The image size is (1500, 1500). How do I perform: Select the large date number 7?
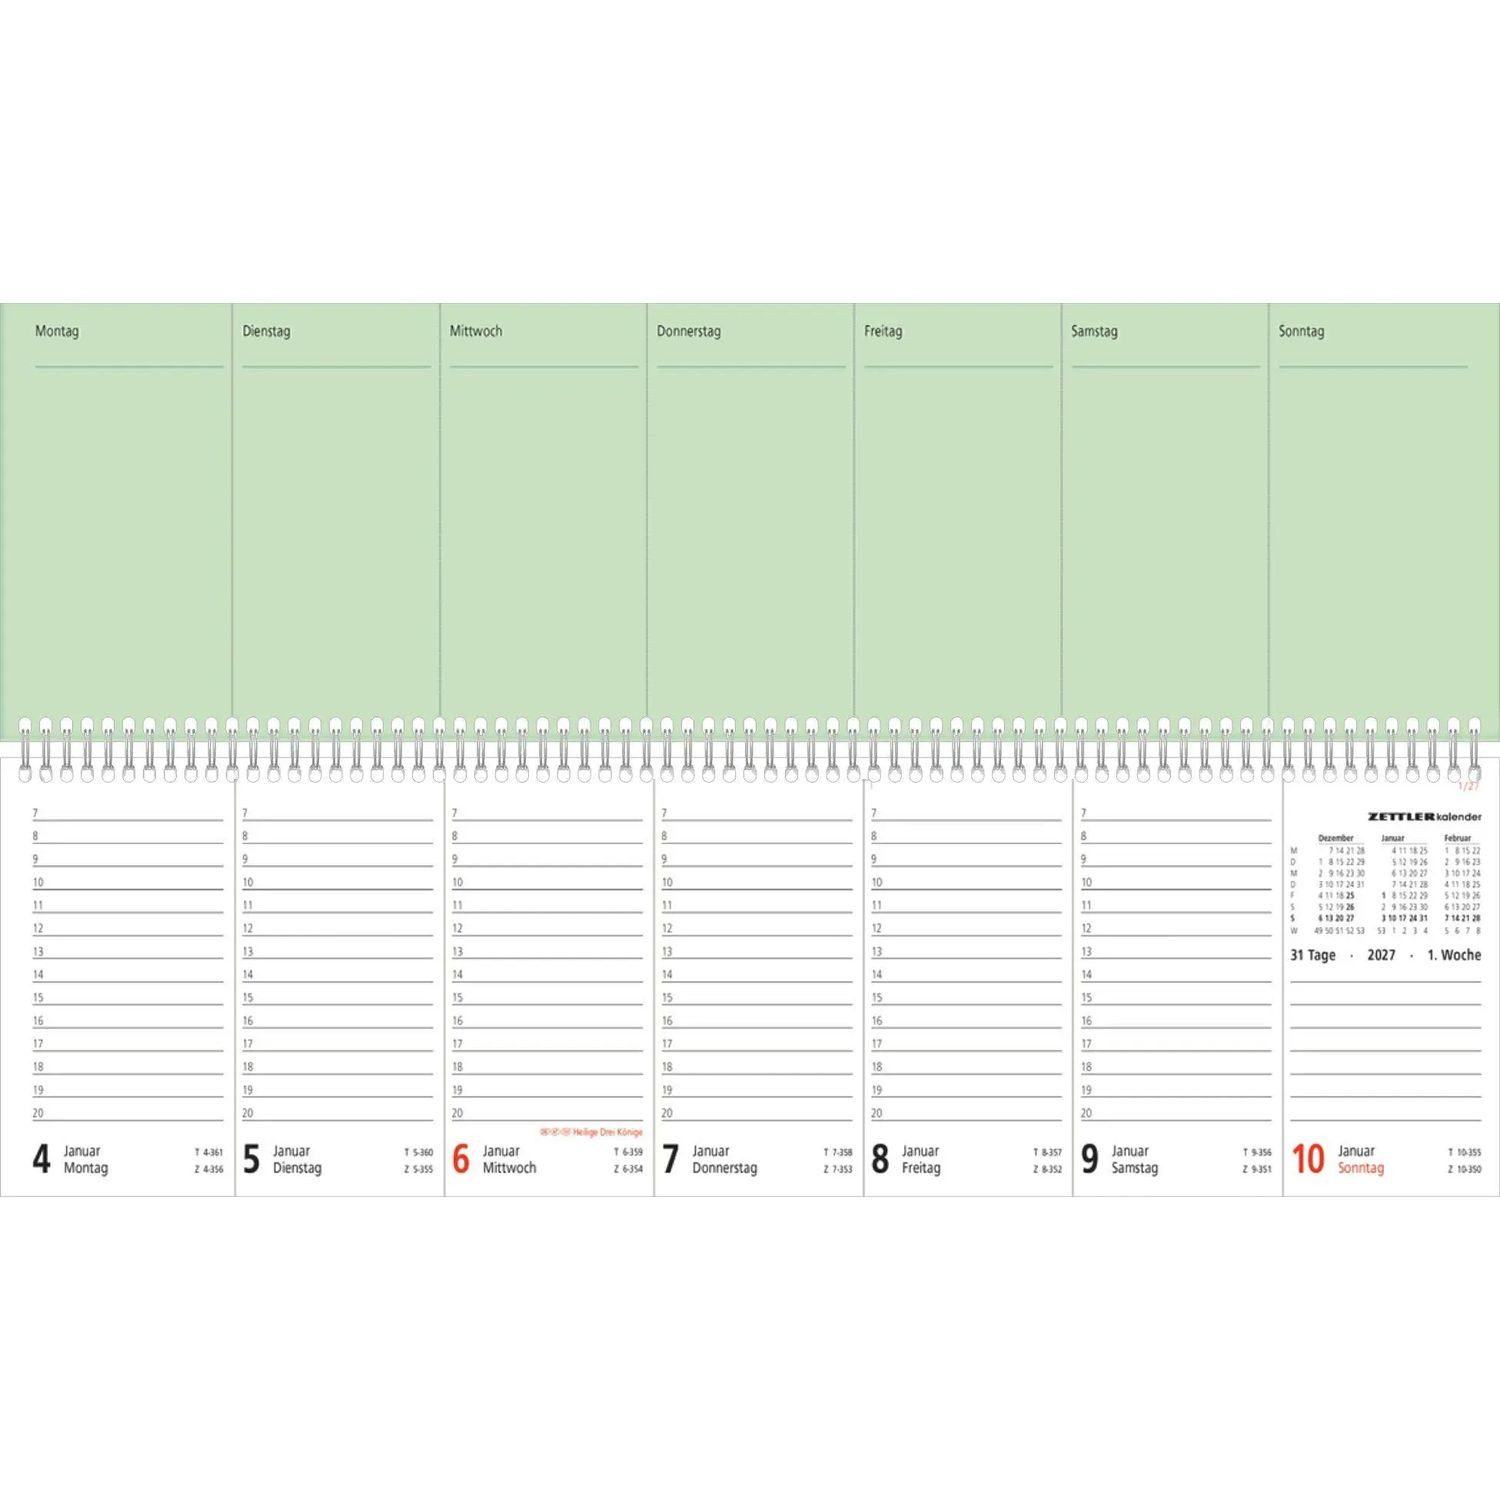click(x=670, y=1159)
